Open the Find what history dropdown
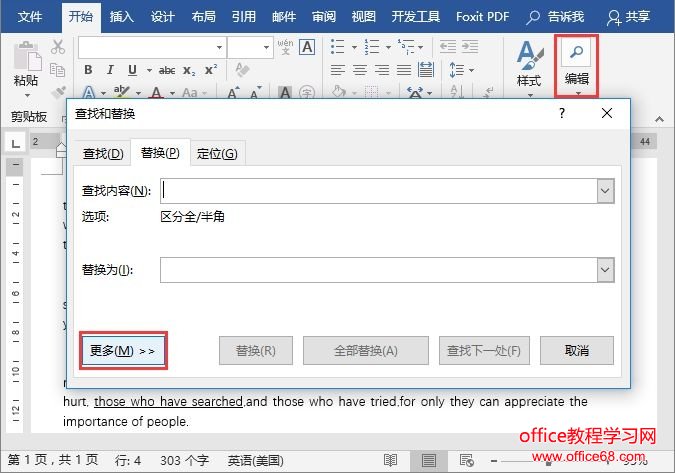 (605, 191)
